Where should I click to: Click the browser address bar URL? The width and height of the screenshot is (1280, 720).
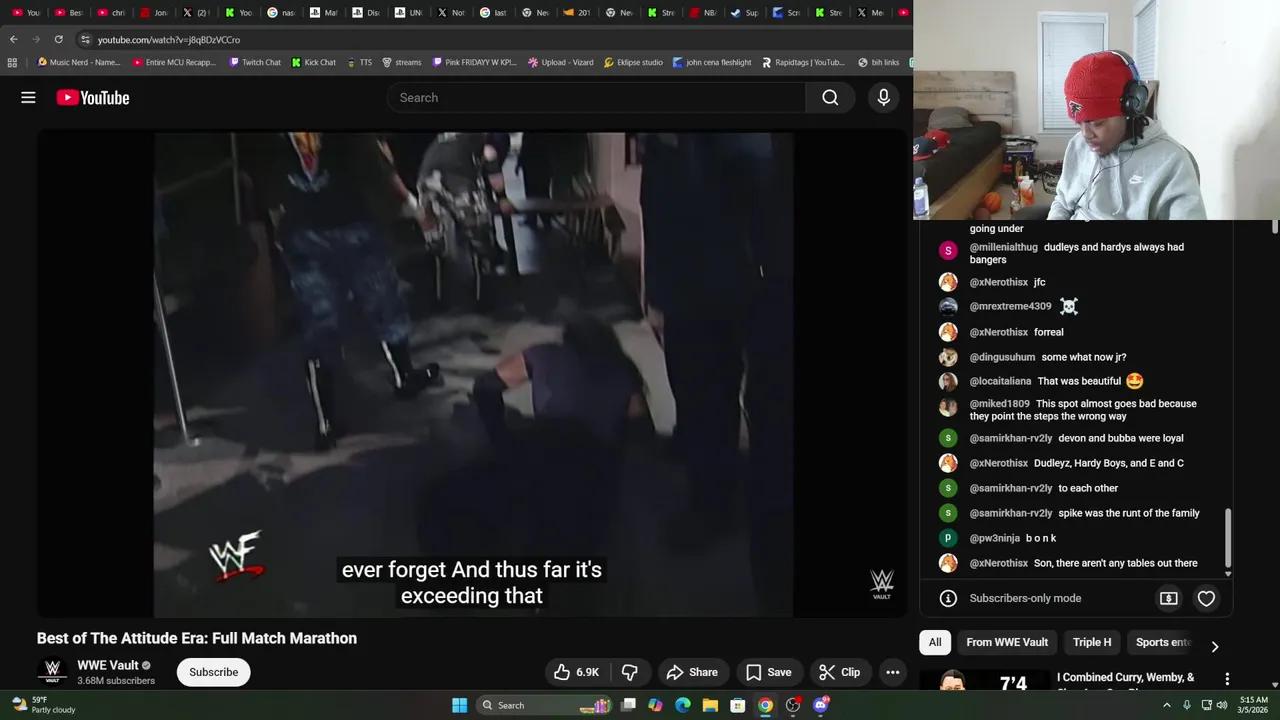[x=168, y=39]
